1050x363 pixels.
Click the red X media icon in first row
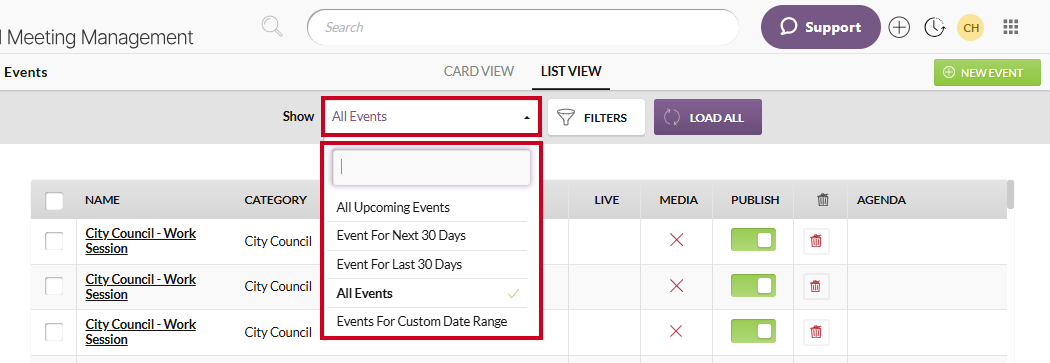click(676, 240)
